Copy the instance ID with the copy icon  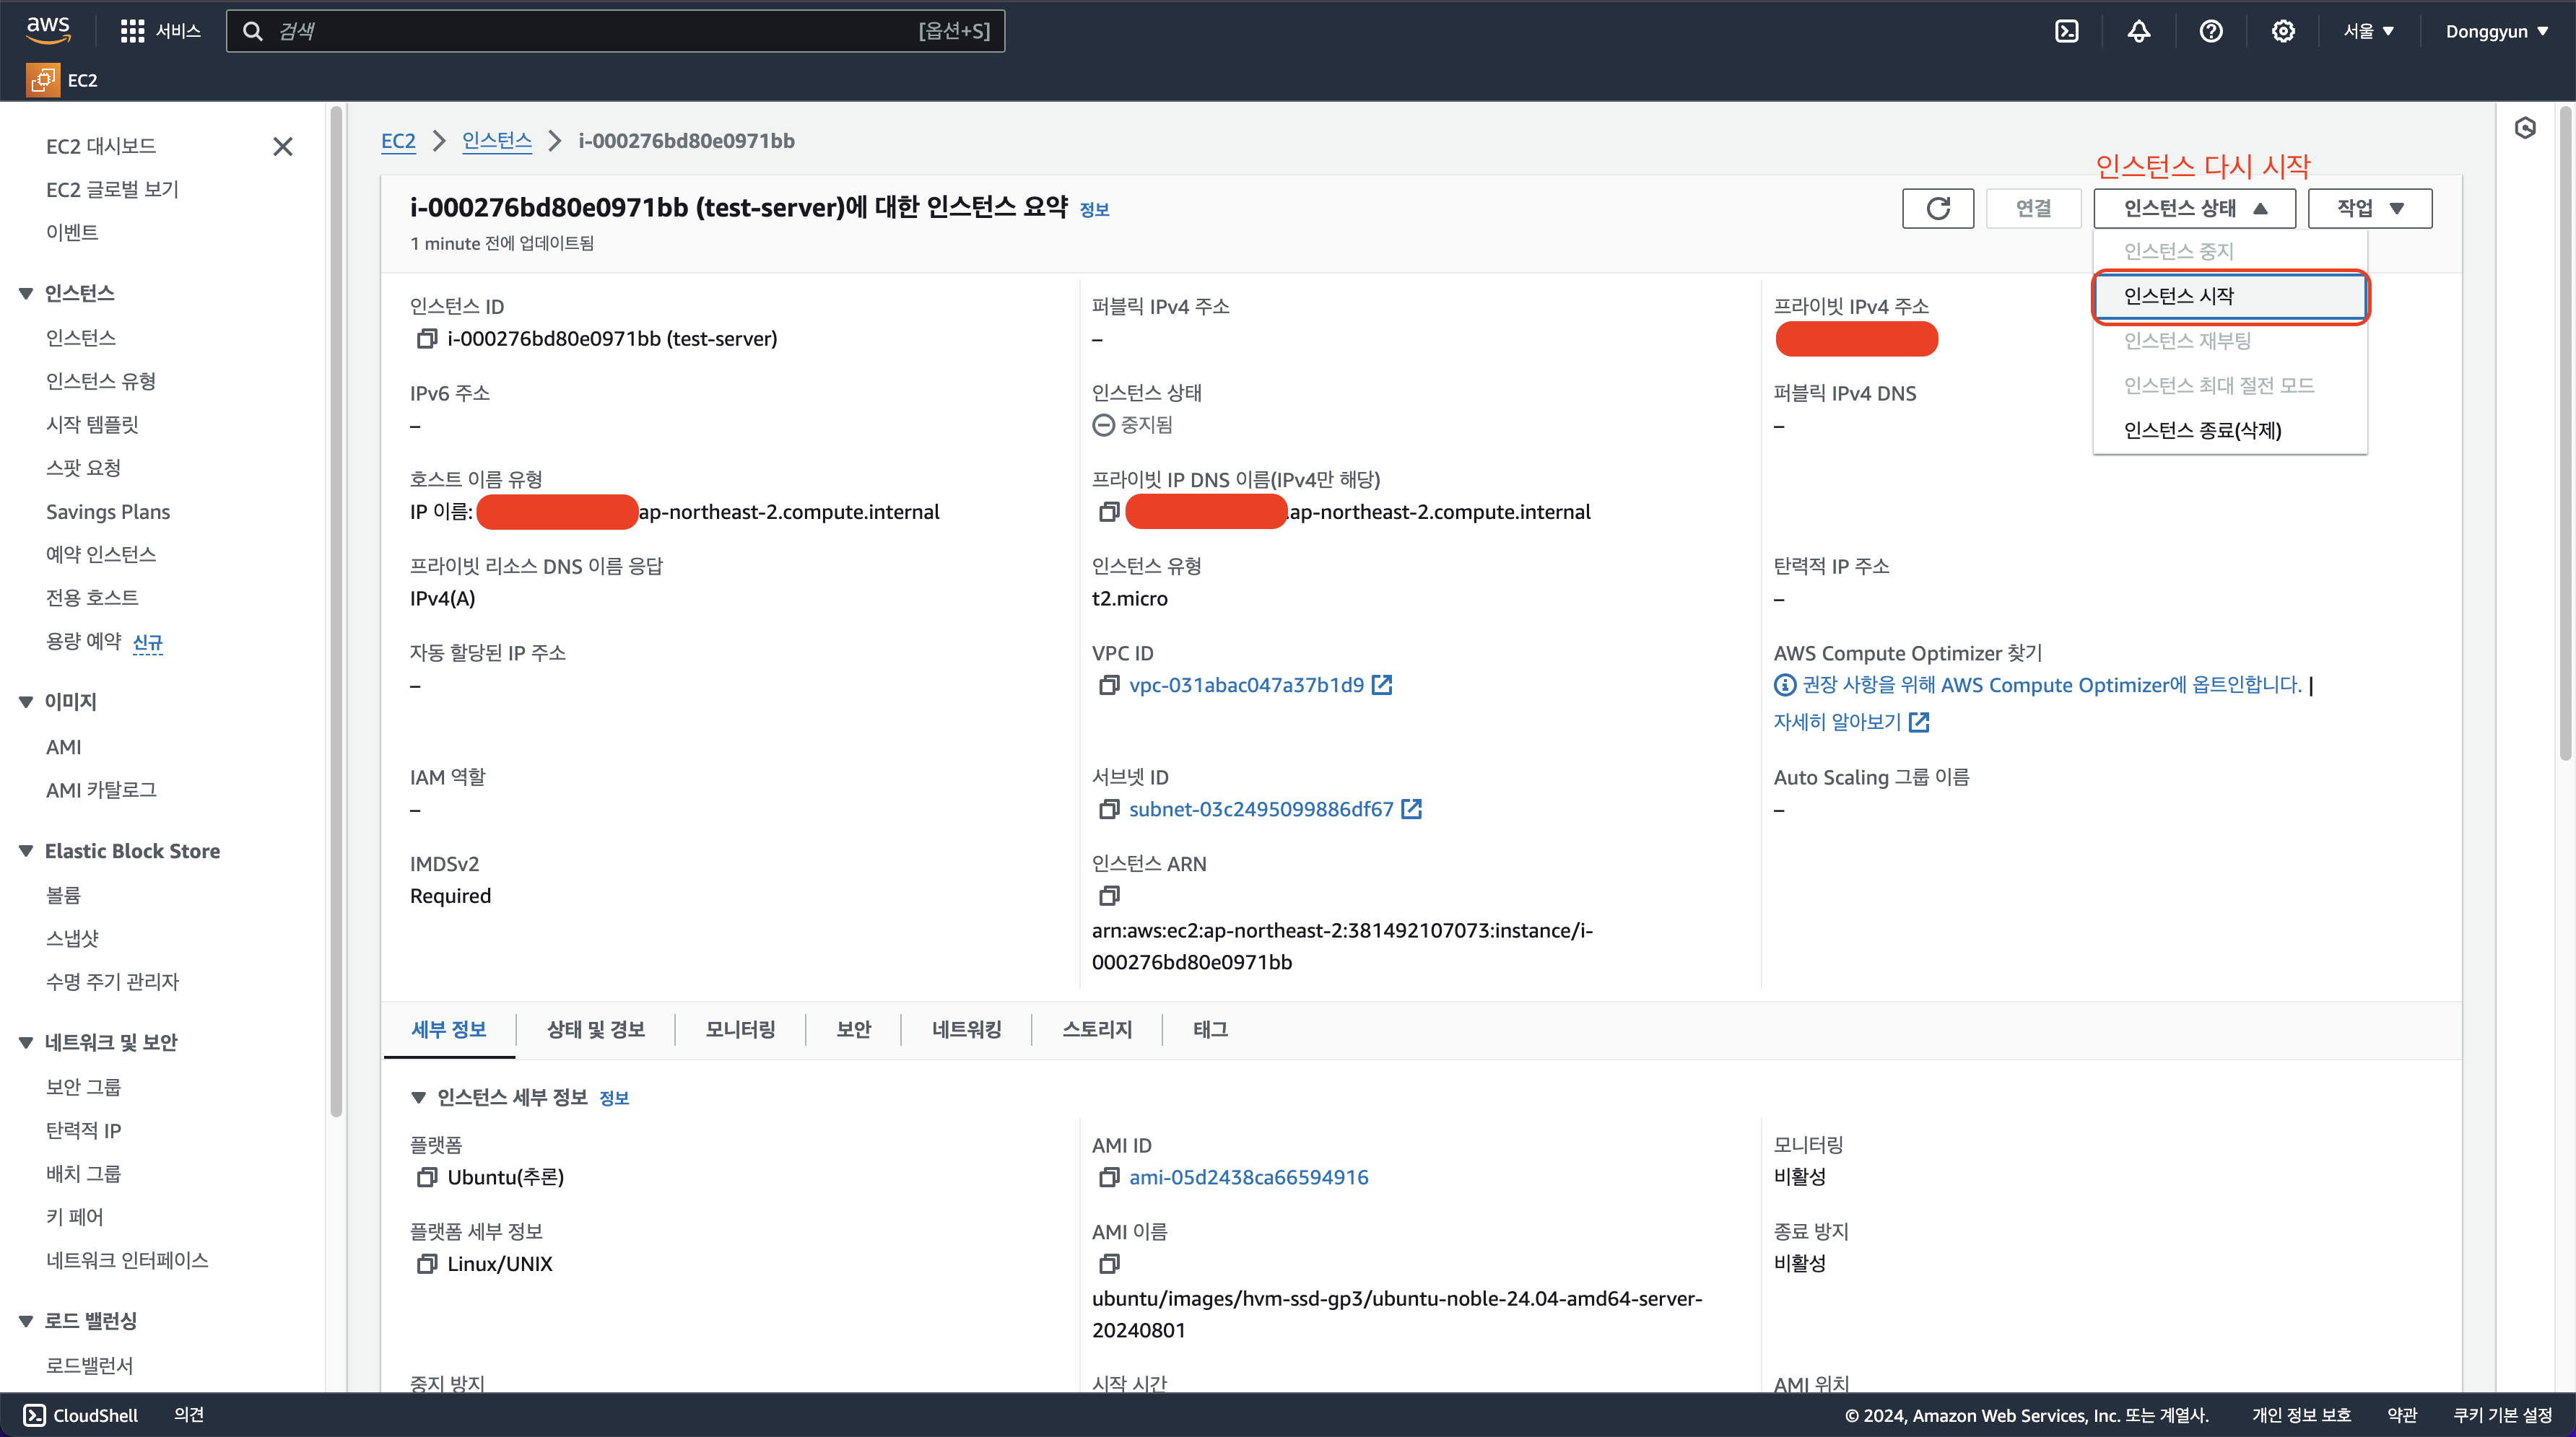tap(427, 339)
